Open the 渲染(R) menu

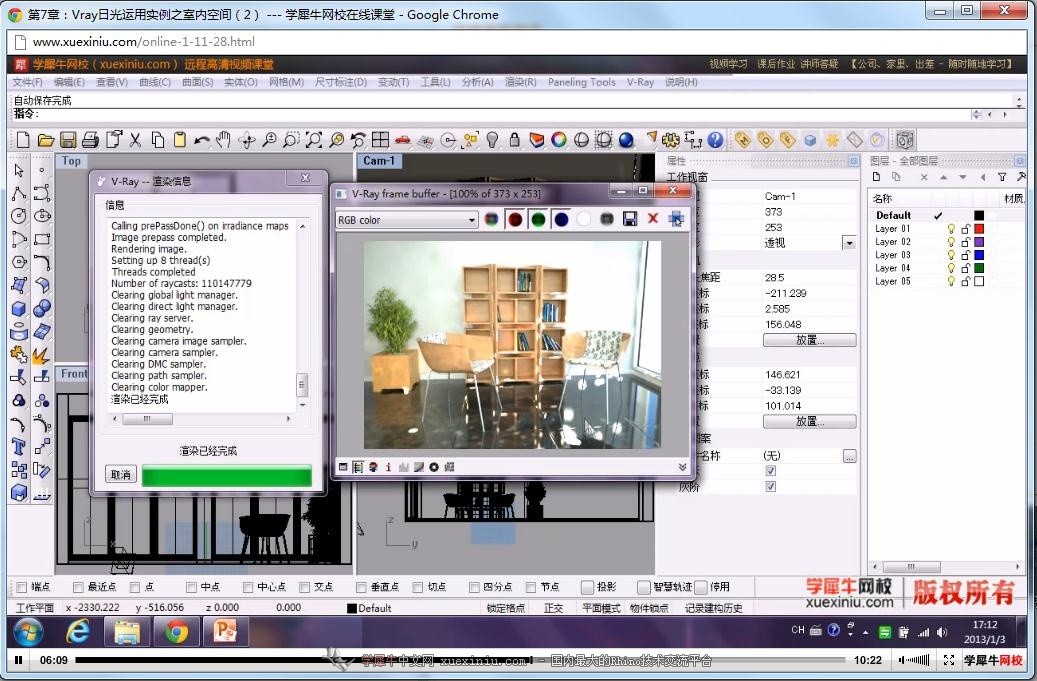coord(520,82)
